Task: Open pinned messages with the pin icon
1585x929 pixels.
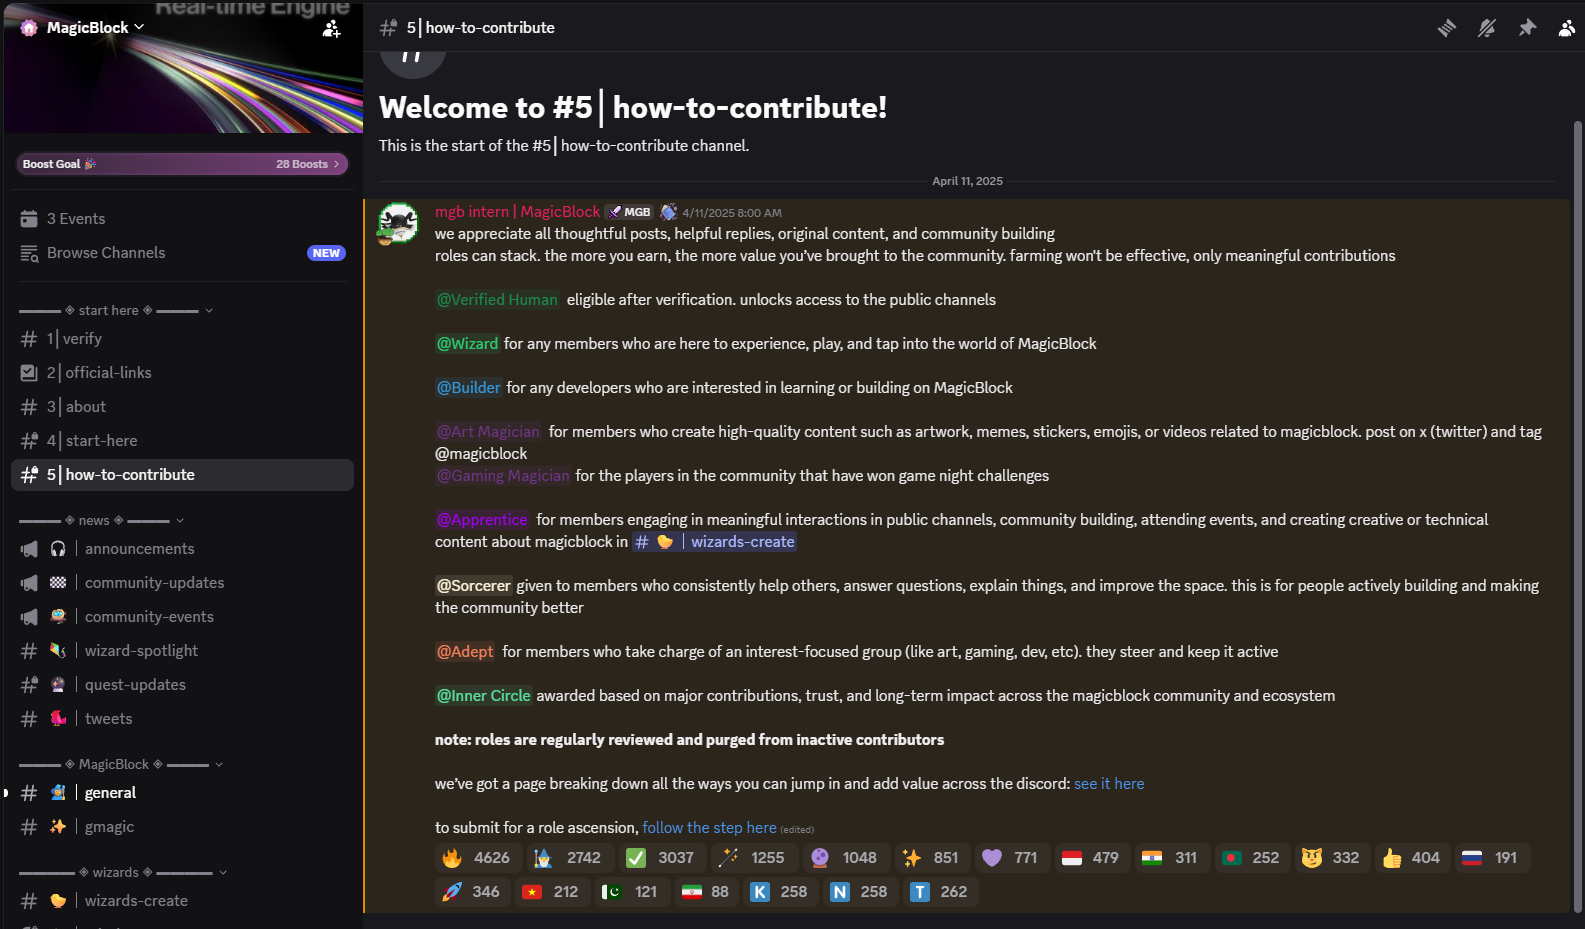Action: [1527, 28]
